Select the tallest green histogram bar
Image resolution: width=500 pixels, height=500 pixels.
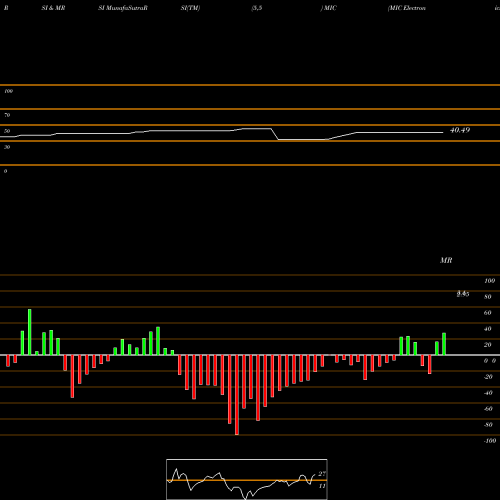click(30, 332)
